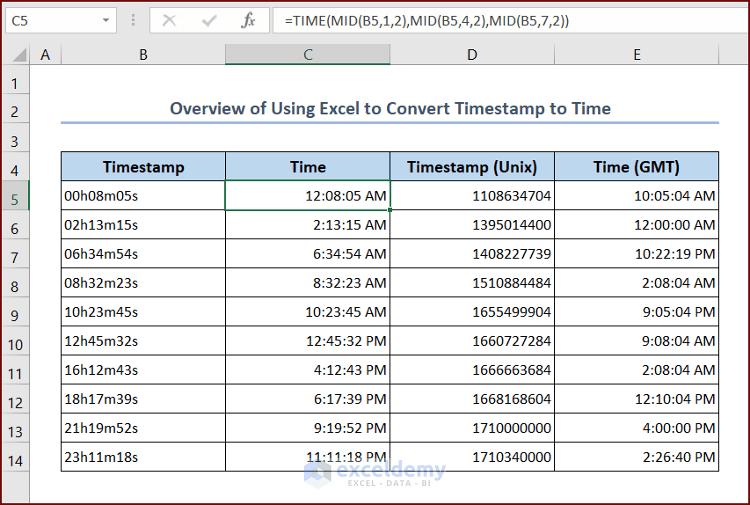
Task: Click the Select All corner triangle
Action: pyautogui.click(x=19, y=55)
